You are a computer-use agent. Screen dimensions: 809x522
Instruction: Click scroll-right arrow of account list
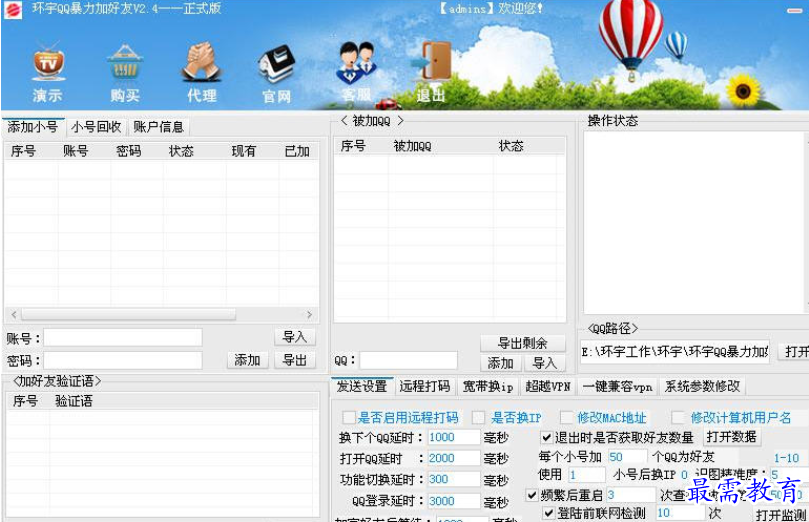309,314
